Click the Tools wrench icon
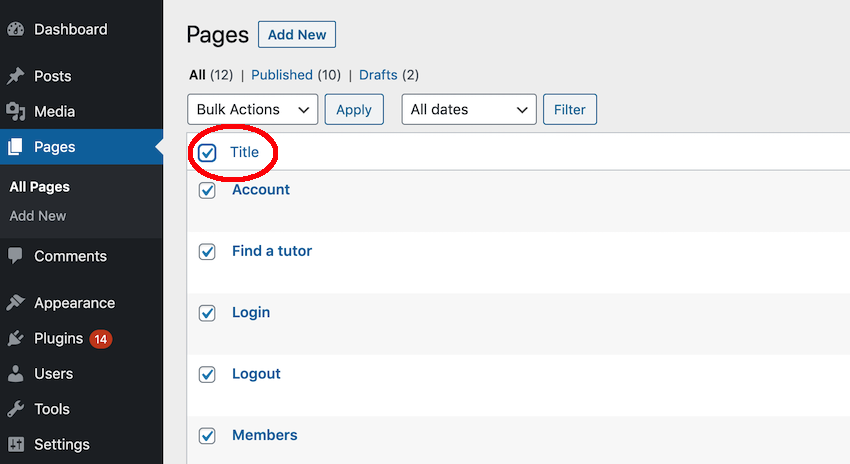This screenshot has width=850, height=464. tap(15, 409)
